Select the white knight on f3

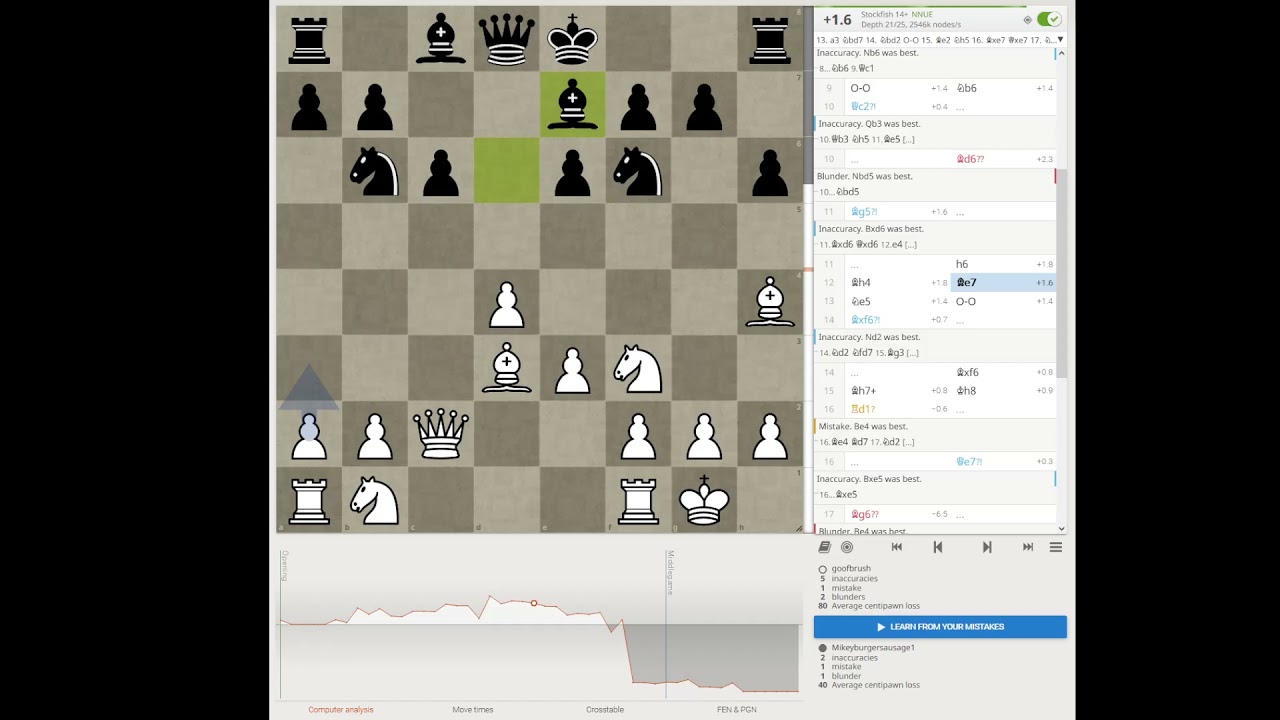638,368
